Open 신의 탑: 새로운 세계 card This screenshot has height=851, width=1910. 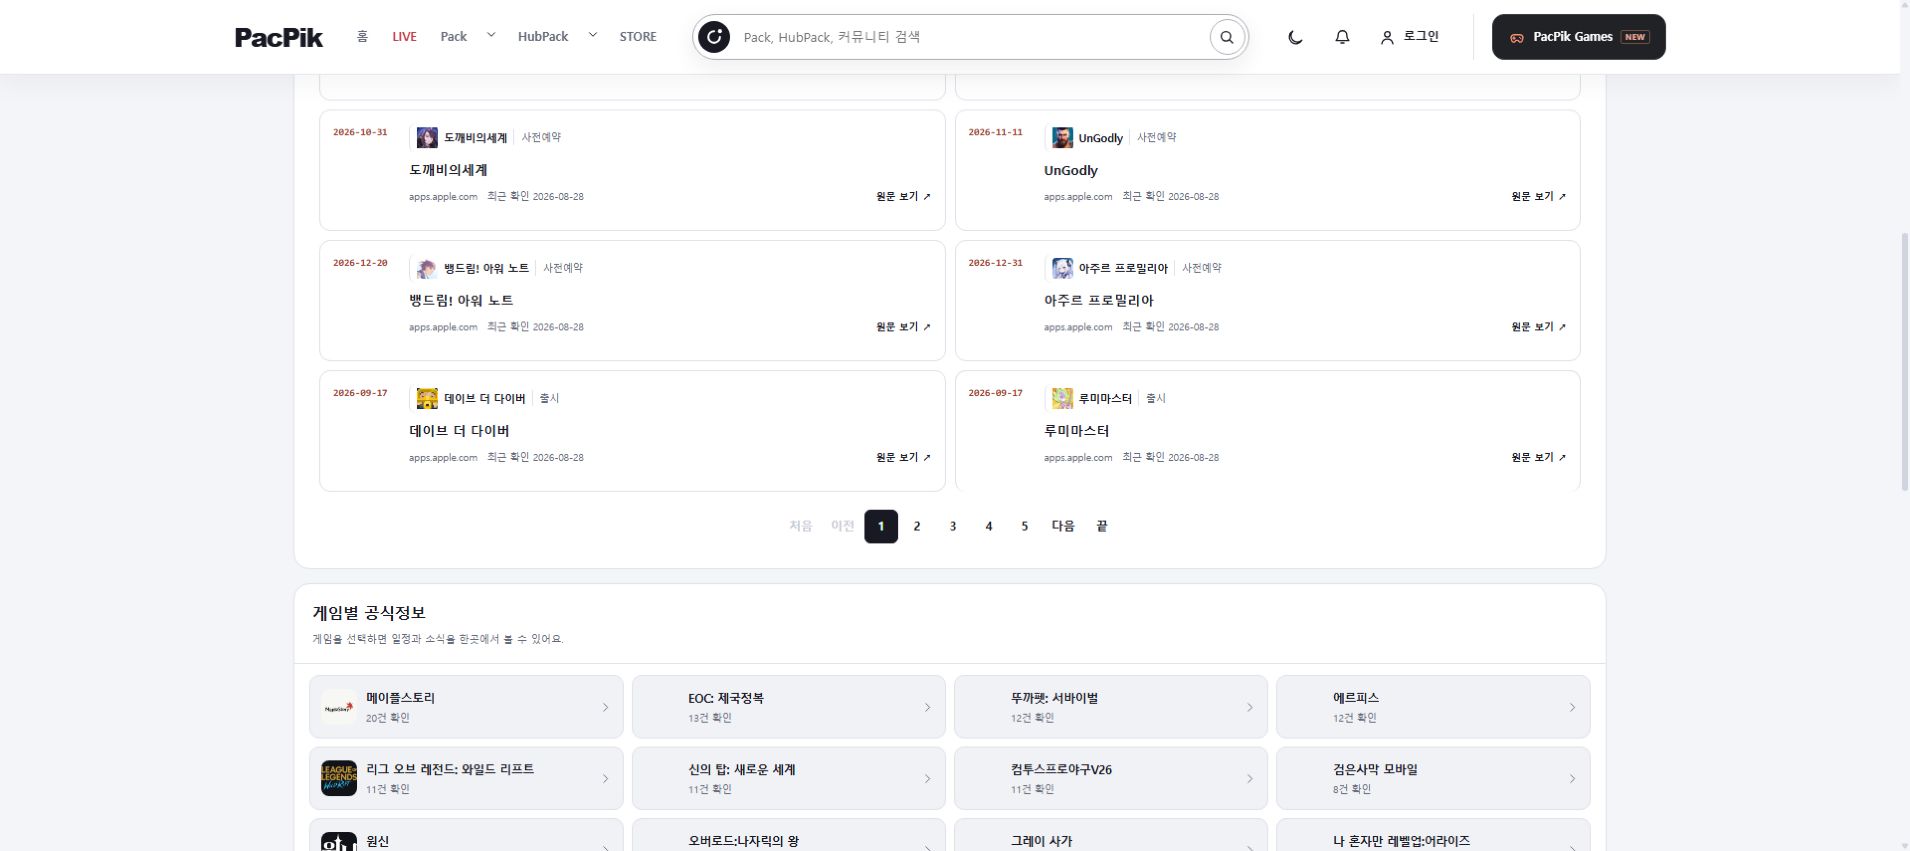tap(788, 778)
